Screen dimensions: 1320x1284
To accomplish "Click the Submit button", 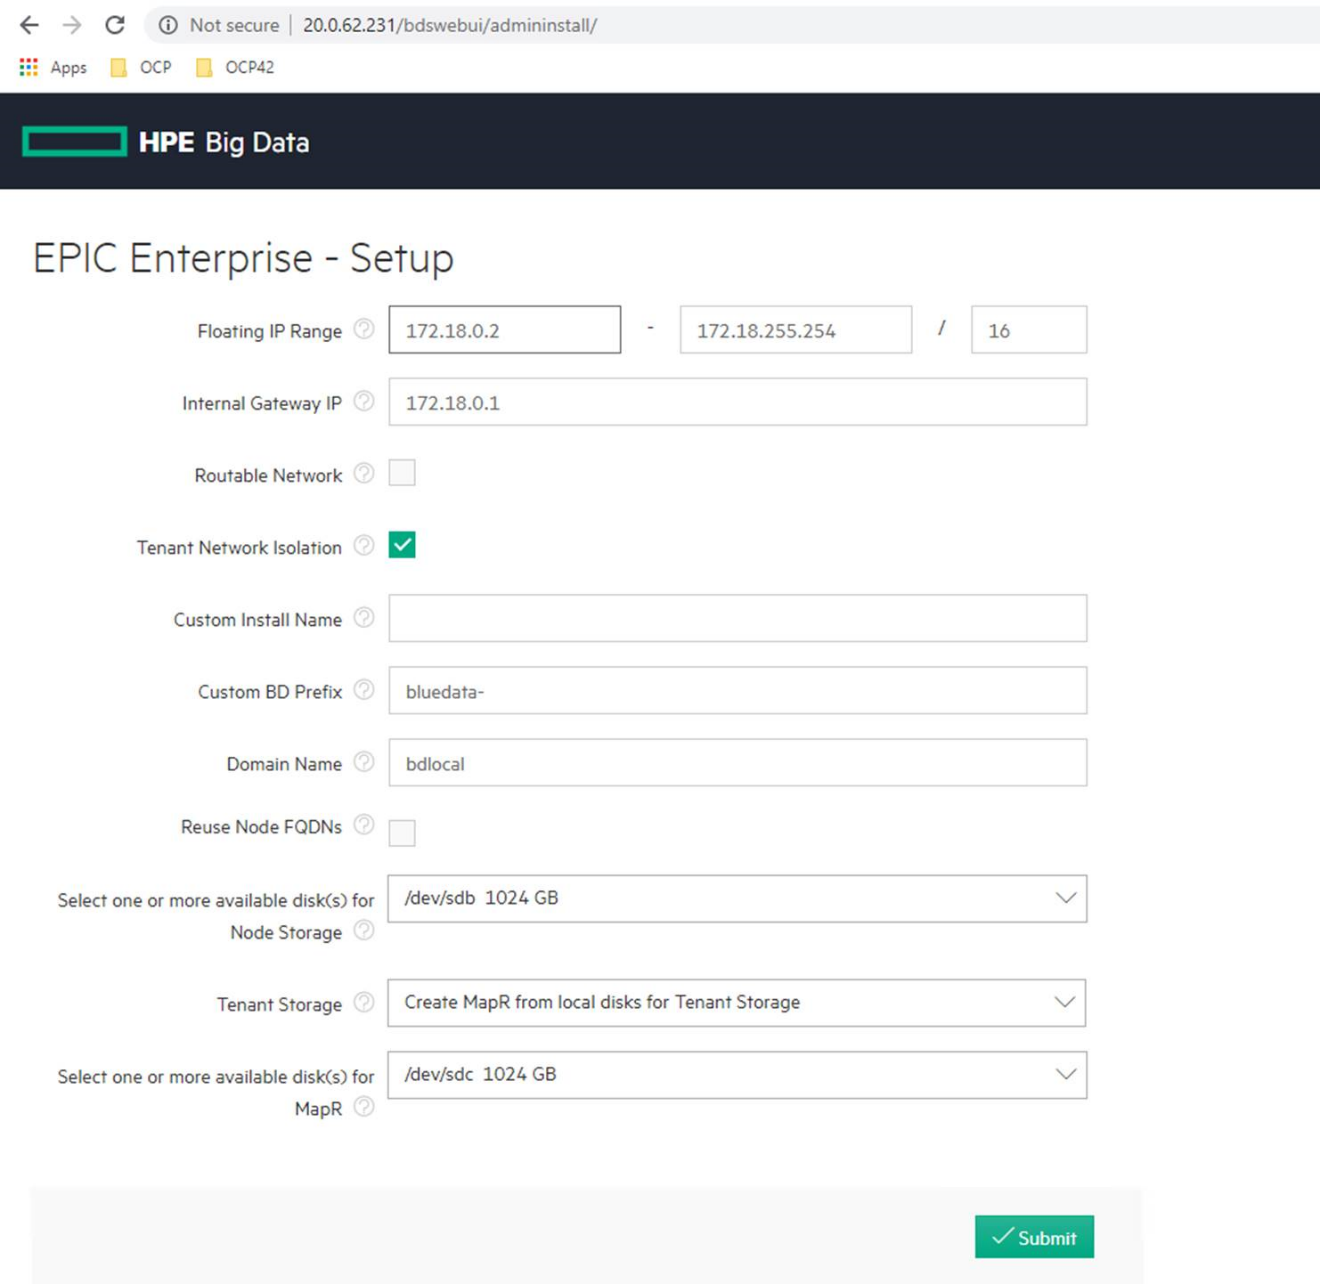I will point(1034,1237).
